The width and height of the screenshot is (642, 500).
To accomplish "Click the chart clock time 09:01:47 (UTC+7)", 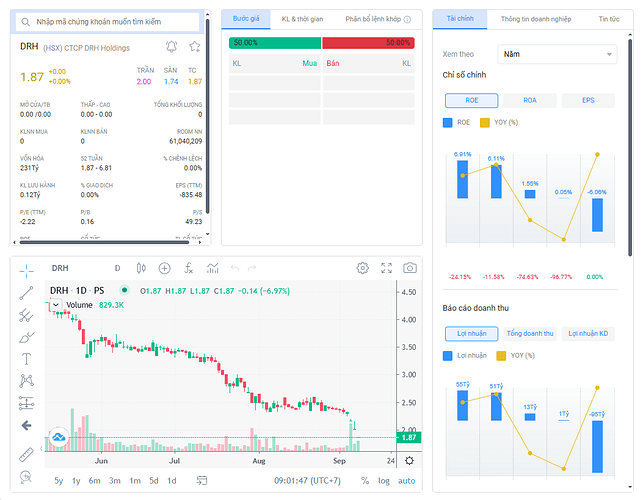I will click(x=307, y=480).
